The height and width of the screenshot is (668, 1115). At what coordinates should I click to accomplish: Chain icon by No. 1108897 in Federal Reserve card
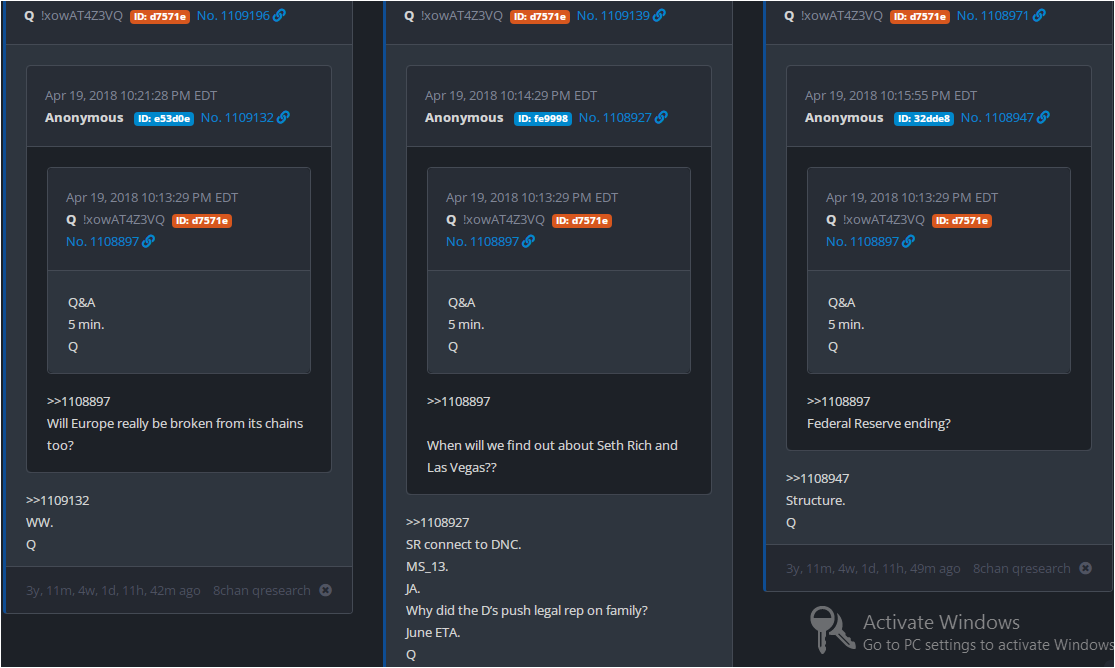(x=909, y=241)
